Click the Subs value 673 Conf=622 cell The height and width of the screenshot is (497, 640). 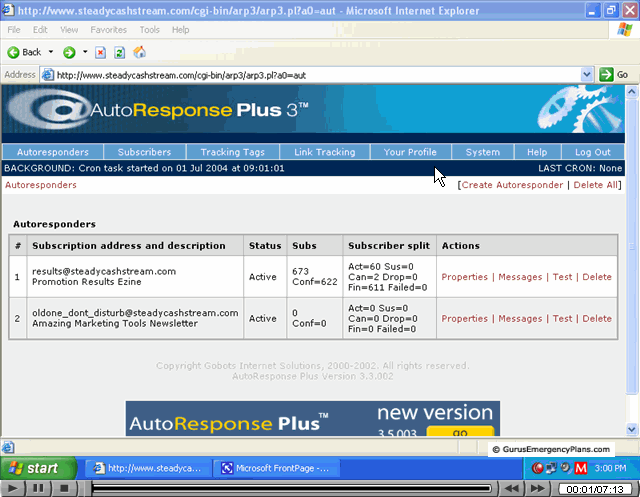315,277
